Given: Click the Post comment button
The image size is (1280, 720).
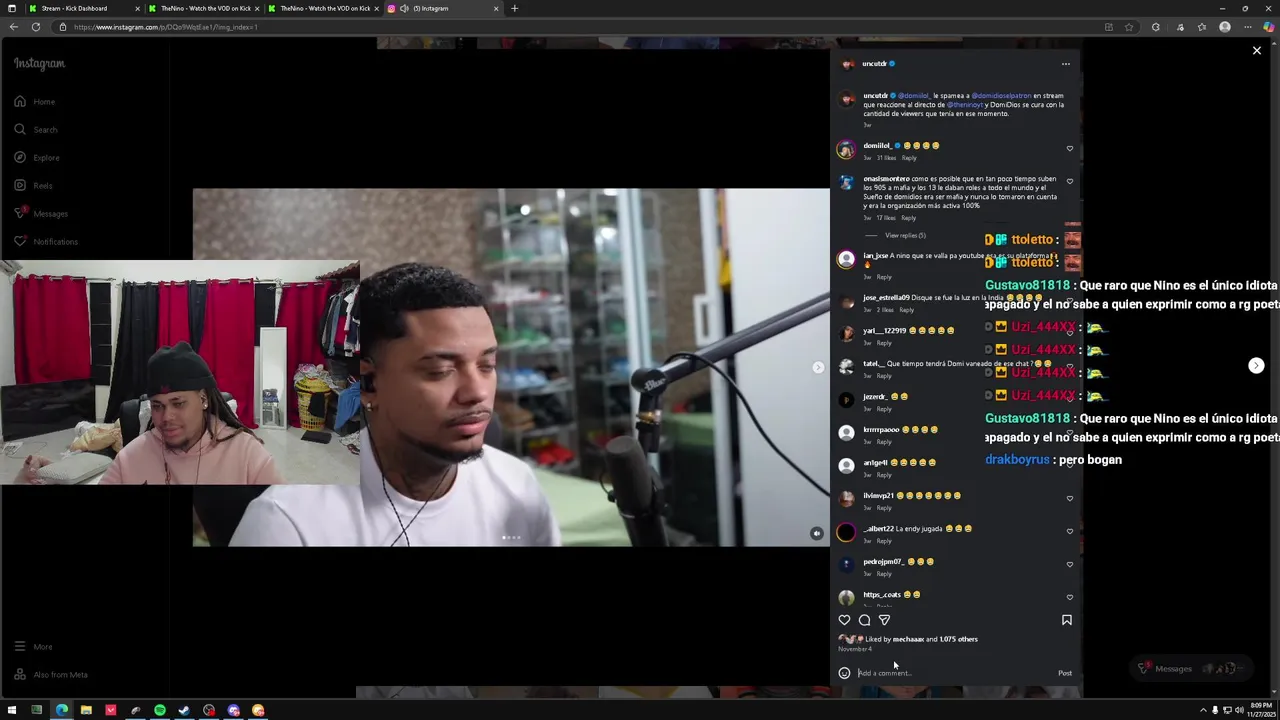Looking at the screenshot, I should 1065,673.
